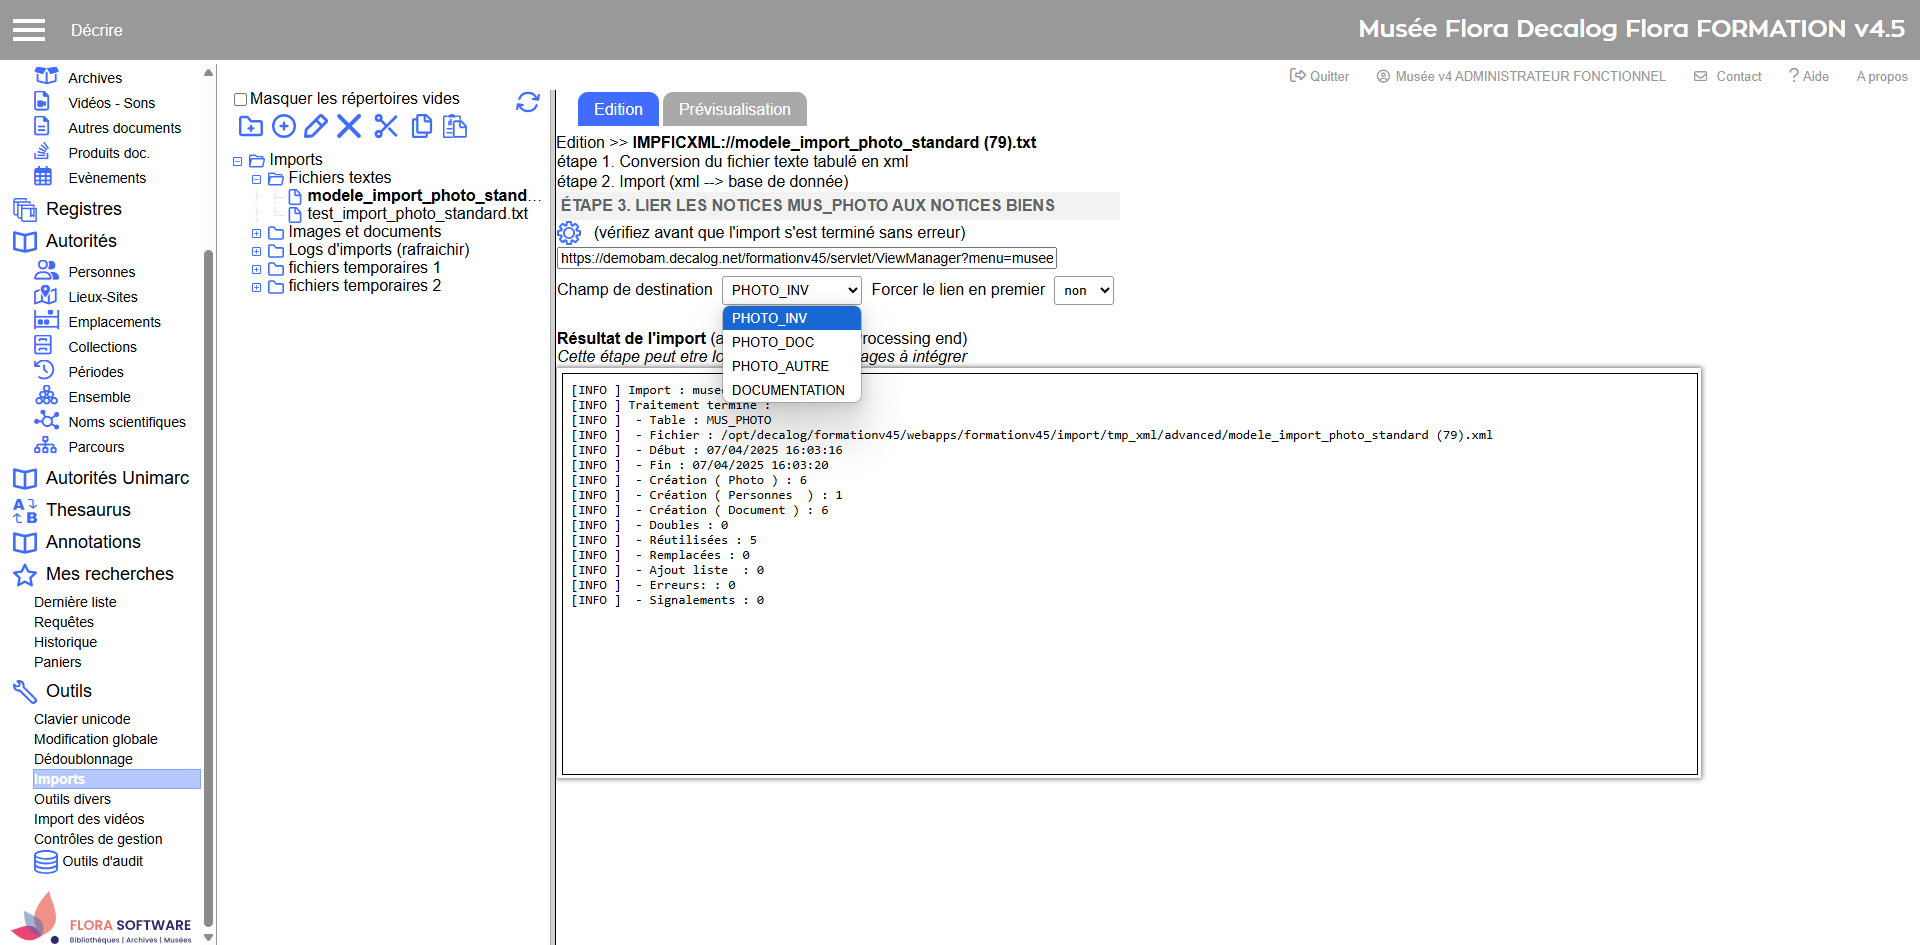Check Masquer les répertoires vides
Image resolution: width=1920 pixels, height=945 pixels.
click(x=240, y=99)
